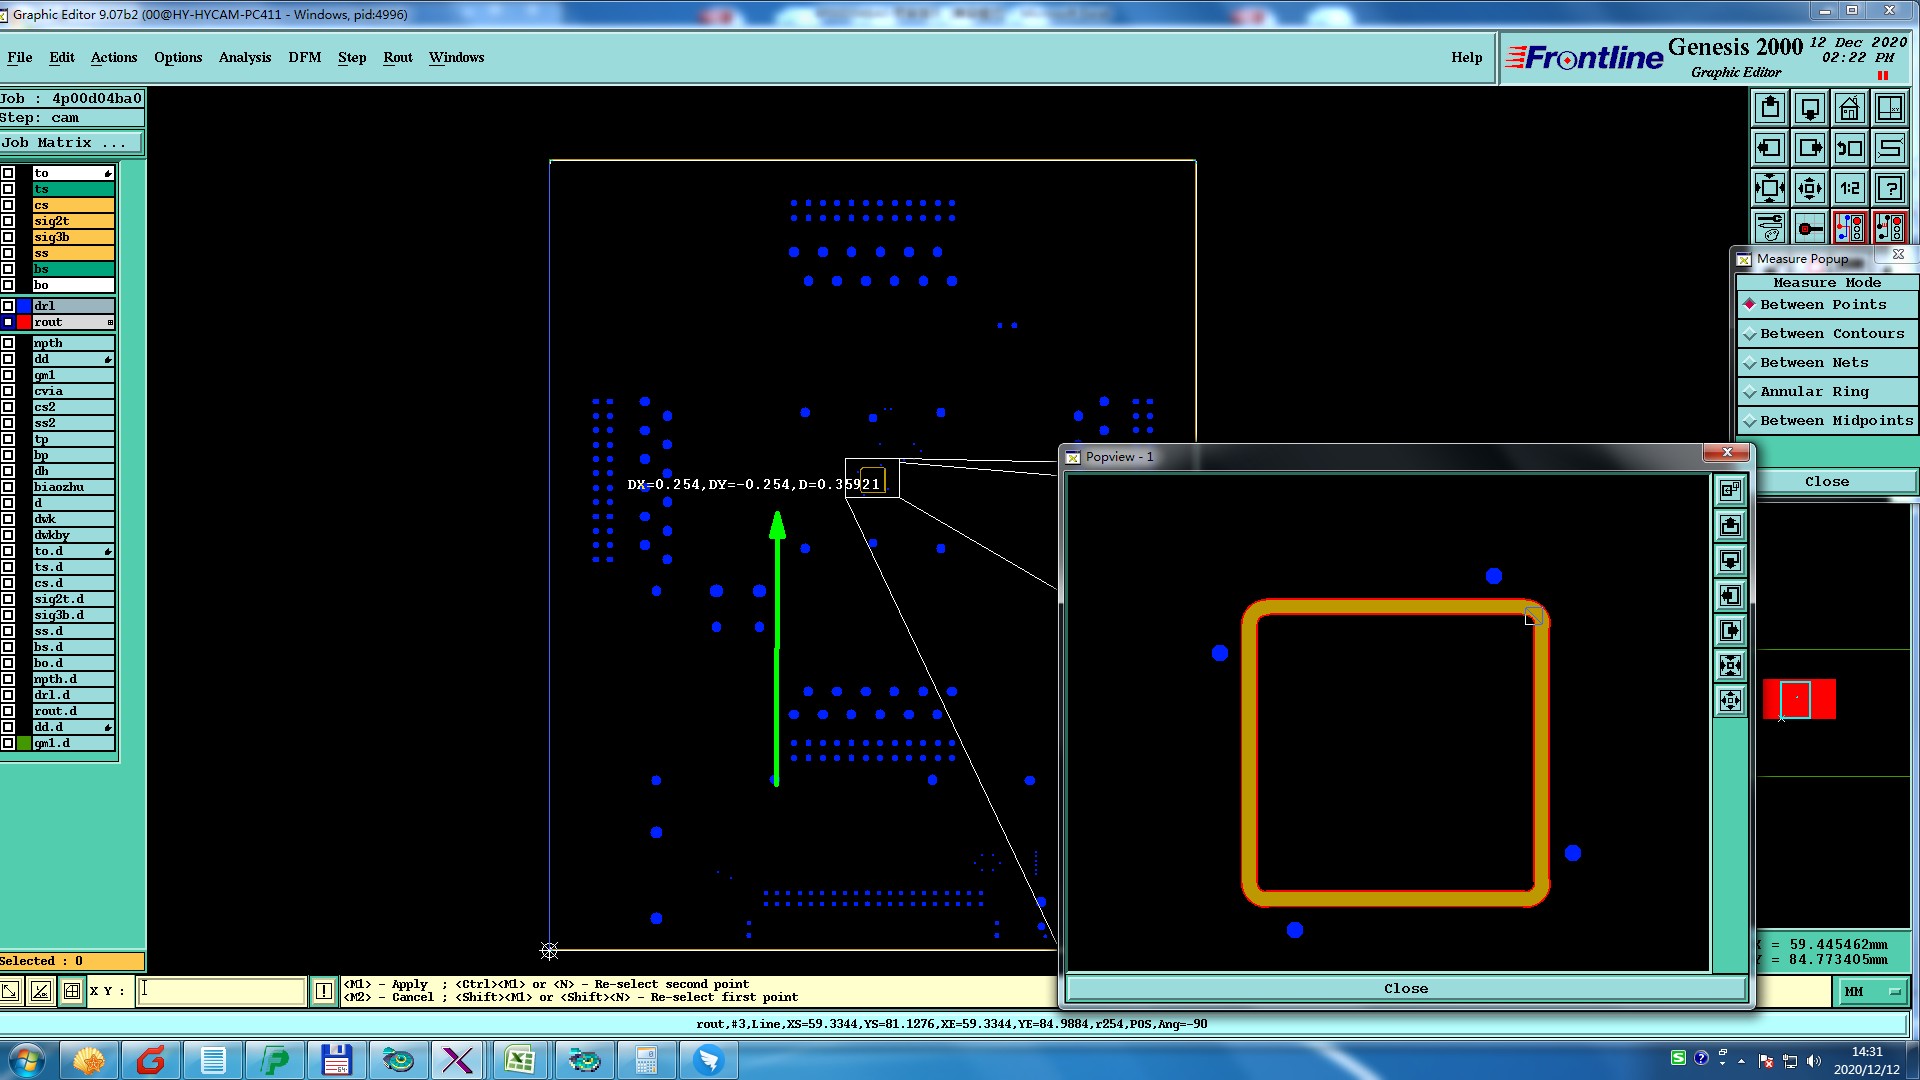Viewport: 1920px width, 1080px height.
Task: Toggle the drl layer display checkbox
Action: point(8,306)
